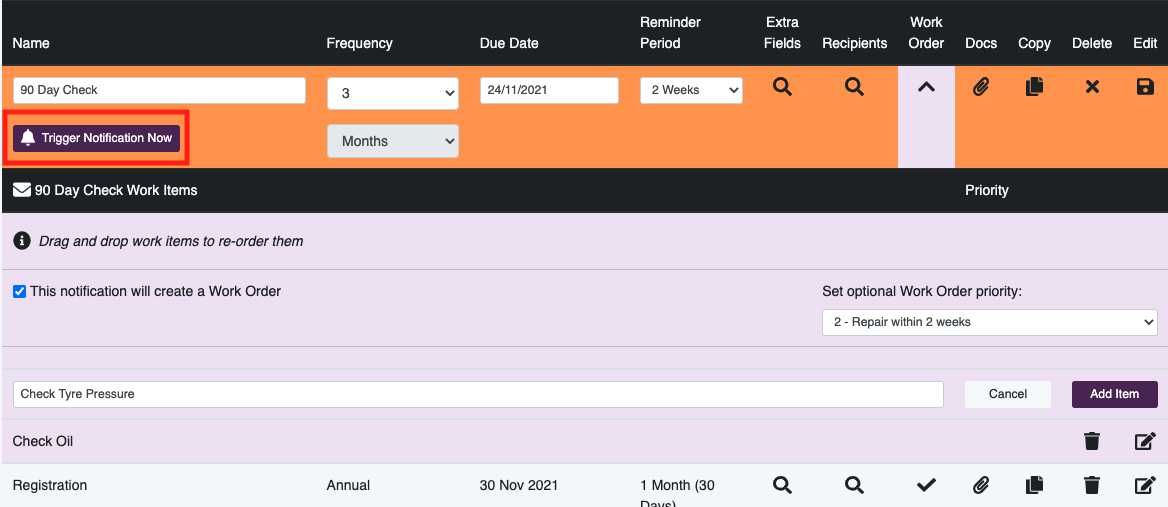Click the Check Tyre Pressure input field
The image size is (1168, 507).
[x=478, y=394]
